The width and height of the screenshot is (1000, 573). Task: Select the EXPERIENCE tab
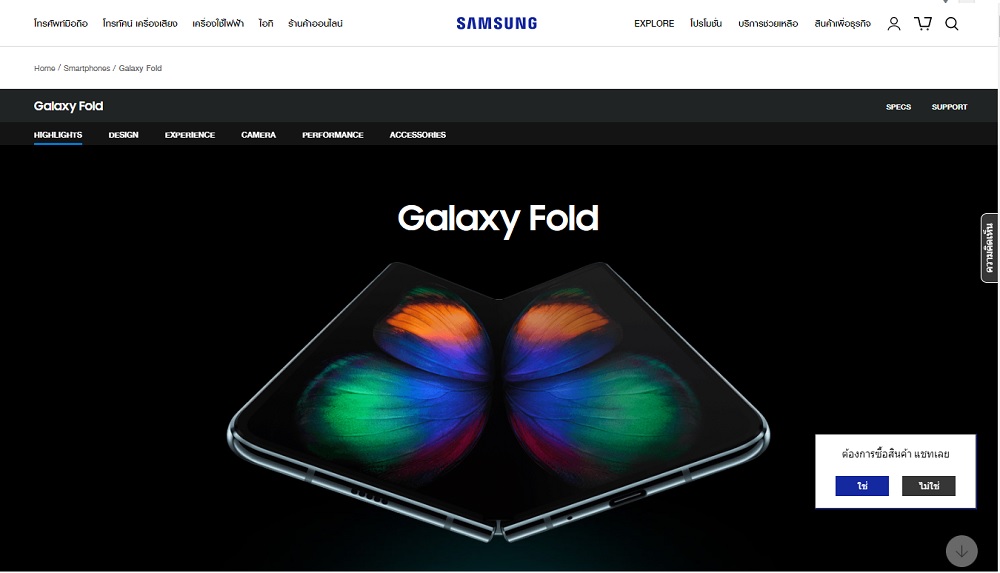point(189,135)
